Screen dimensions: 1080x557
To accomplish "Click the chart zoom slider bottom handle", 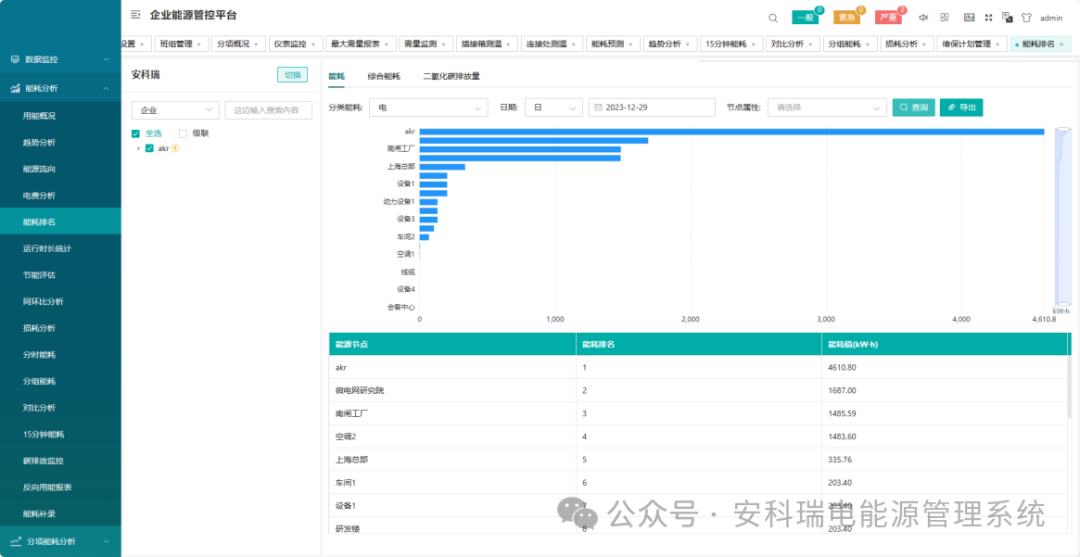I will [1064, 304].
